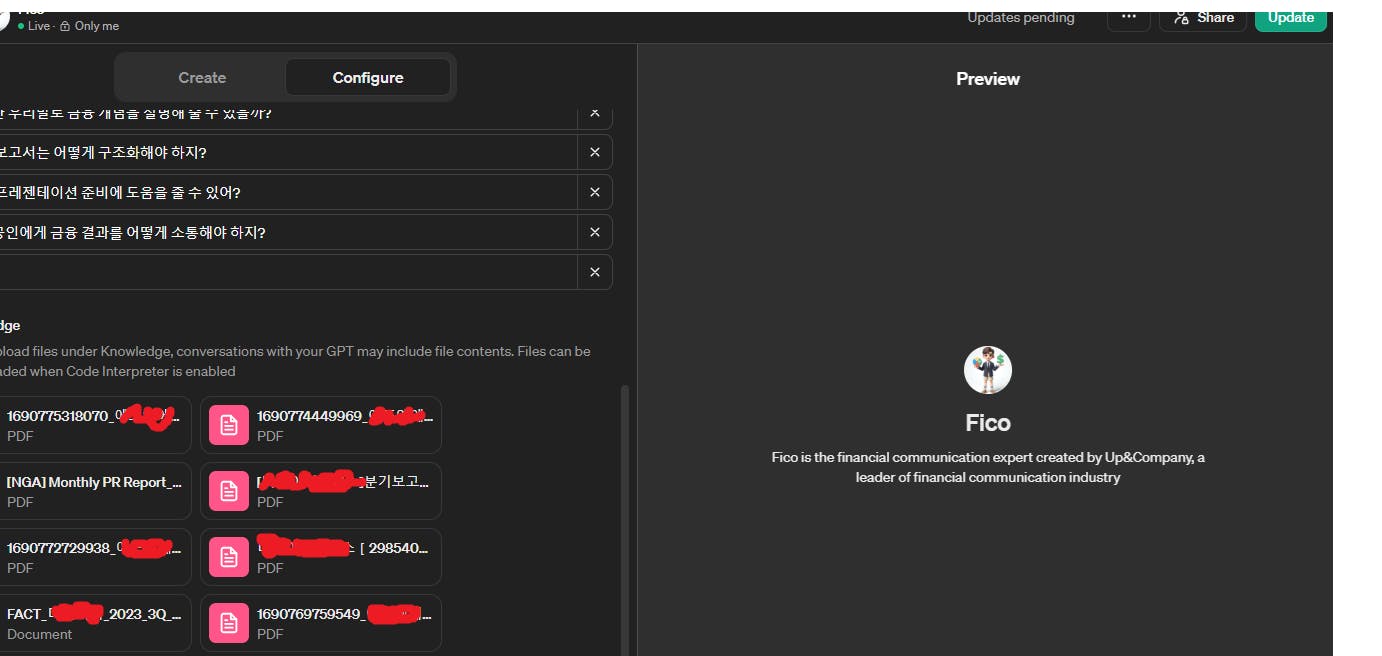The image size is (1382, 656).
Task: Clear the empty conversation starter row
Action: (595, 272)
